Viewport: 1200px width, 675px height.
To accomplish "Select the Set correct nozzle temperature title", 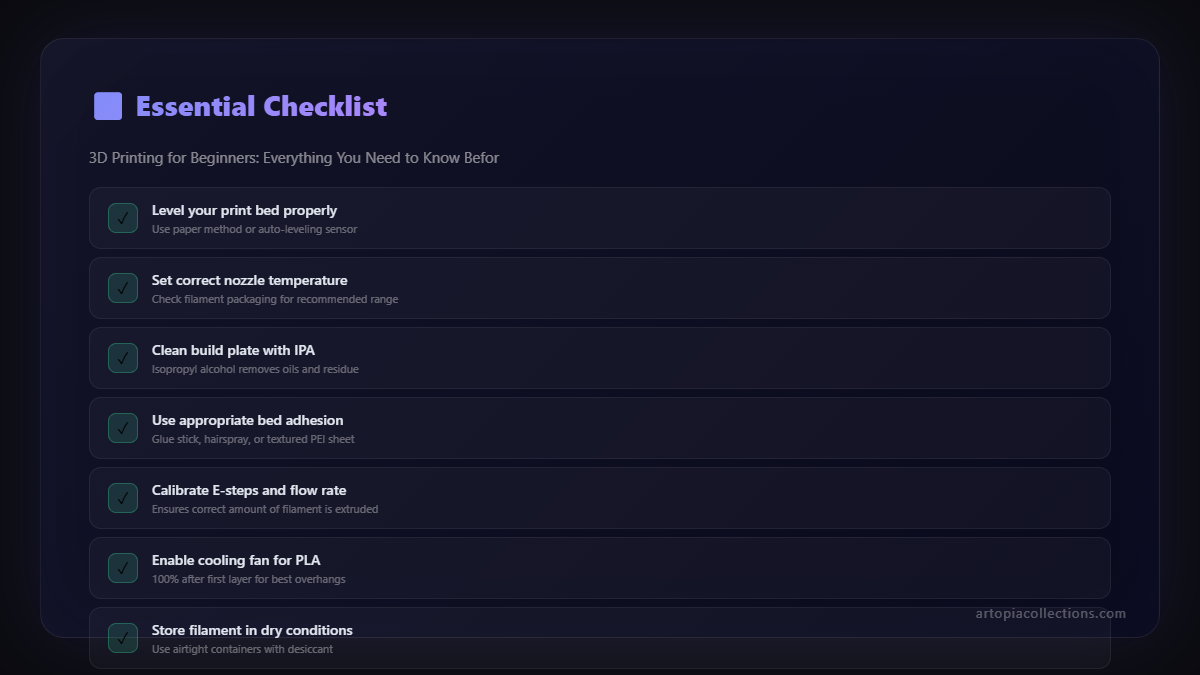I will coord(249,280).
